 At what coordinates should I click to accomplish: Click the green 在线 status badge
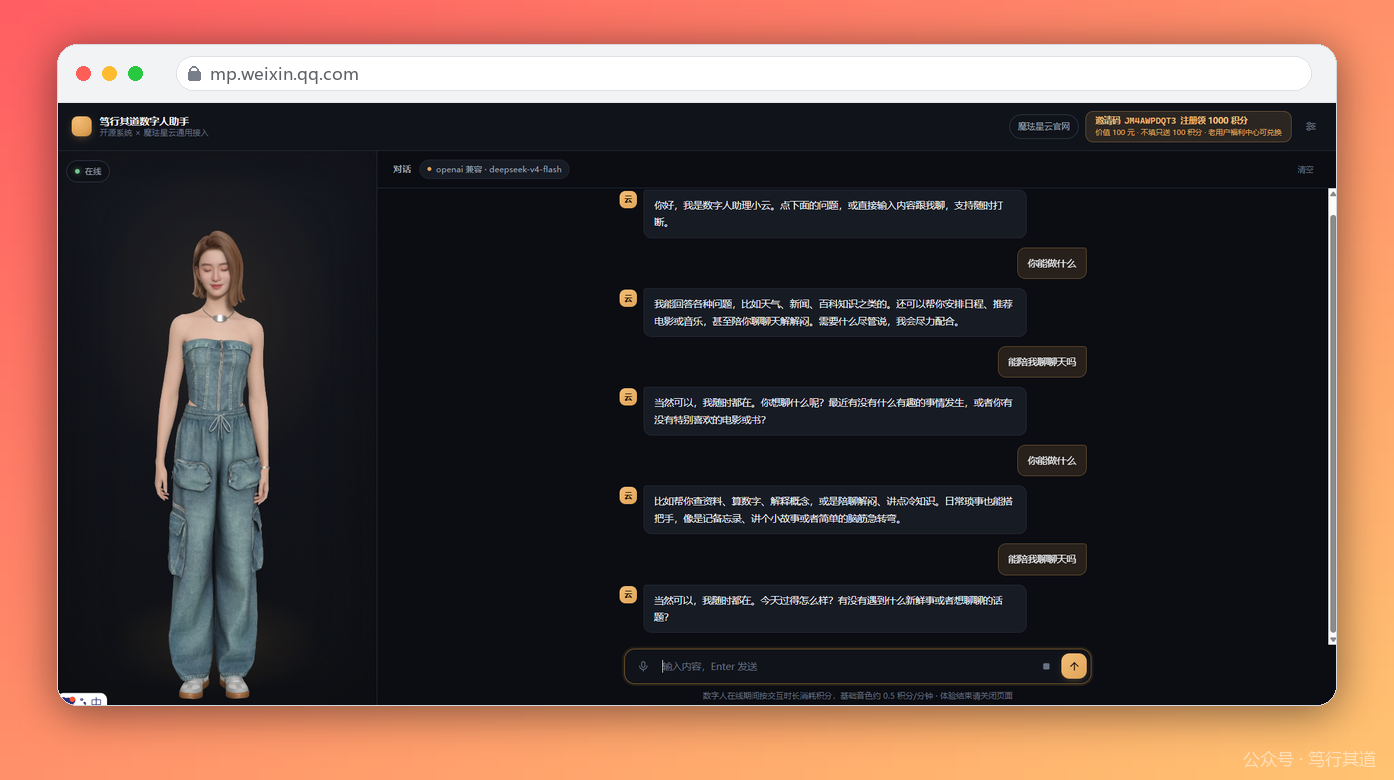point(88,171)
